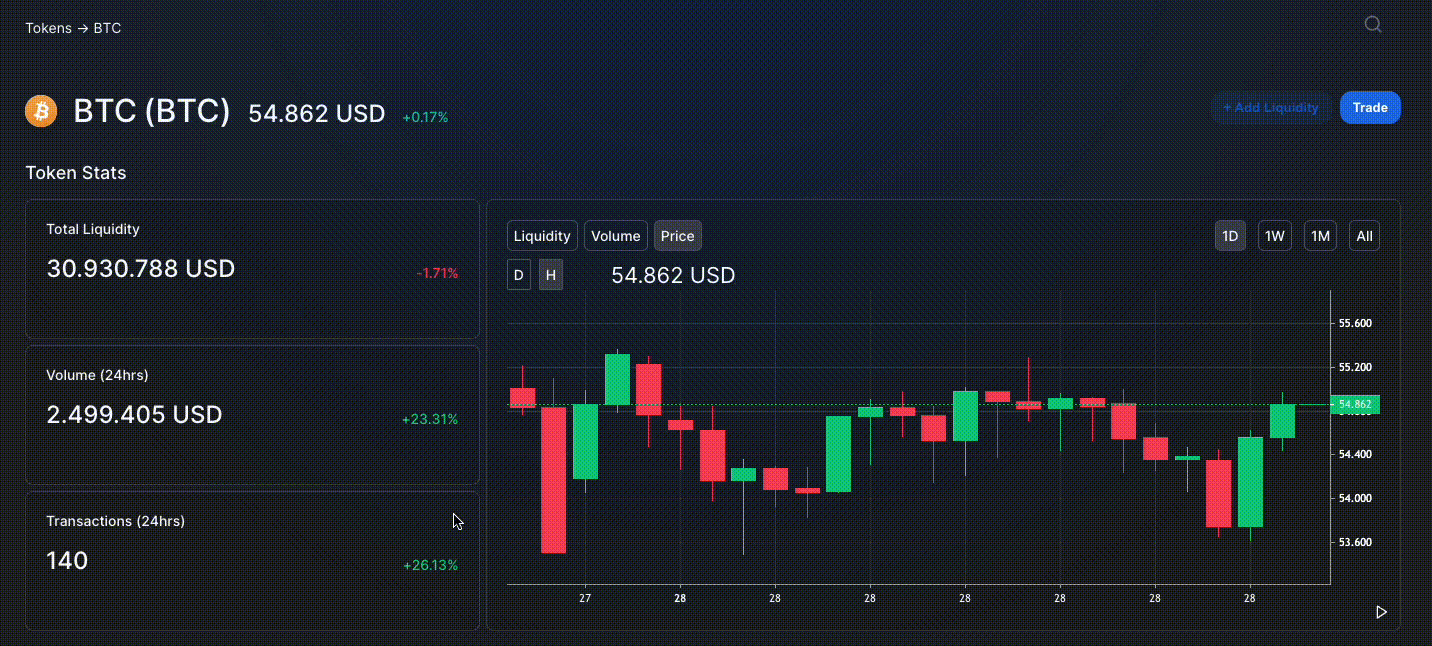1432x646 pixels.
Task: Switch chart to Volume tab
Action: point(616,236)
